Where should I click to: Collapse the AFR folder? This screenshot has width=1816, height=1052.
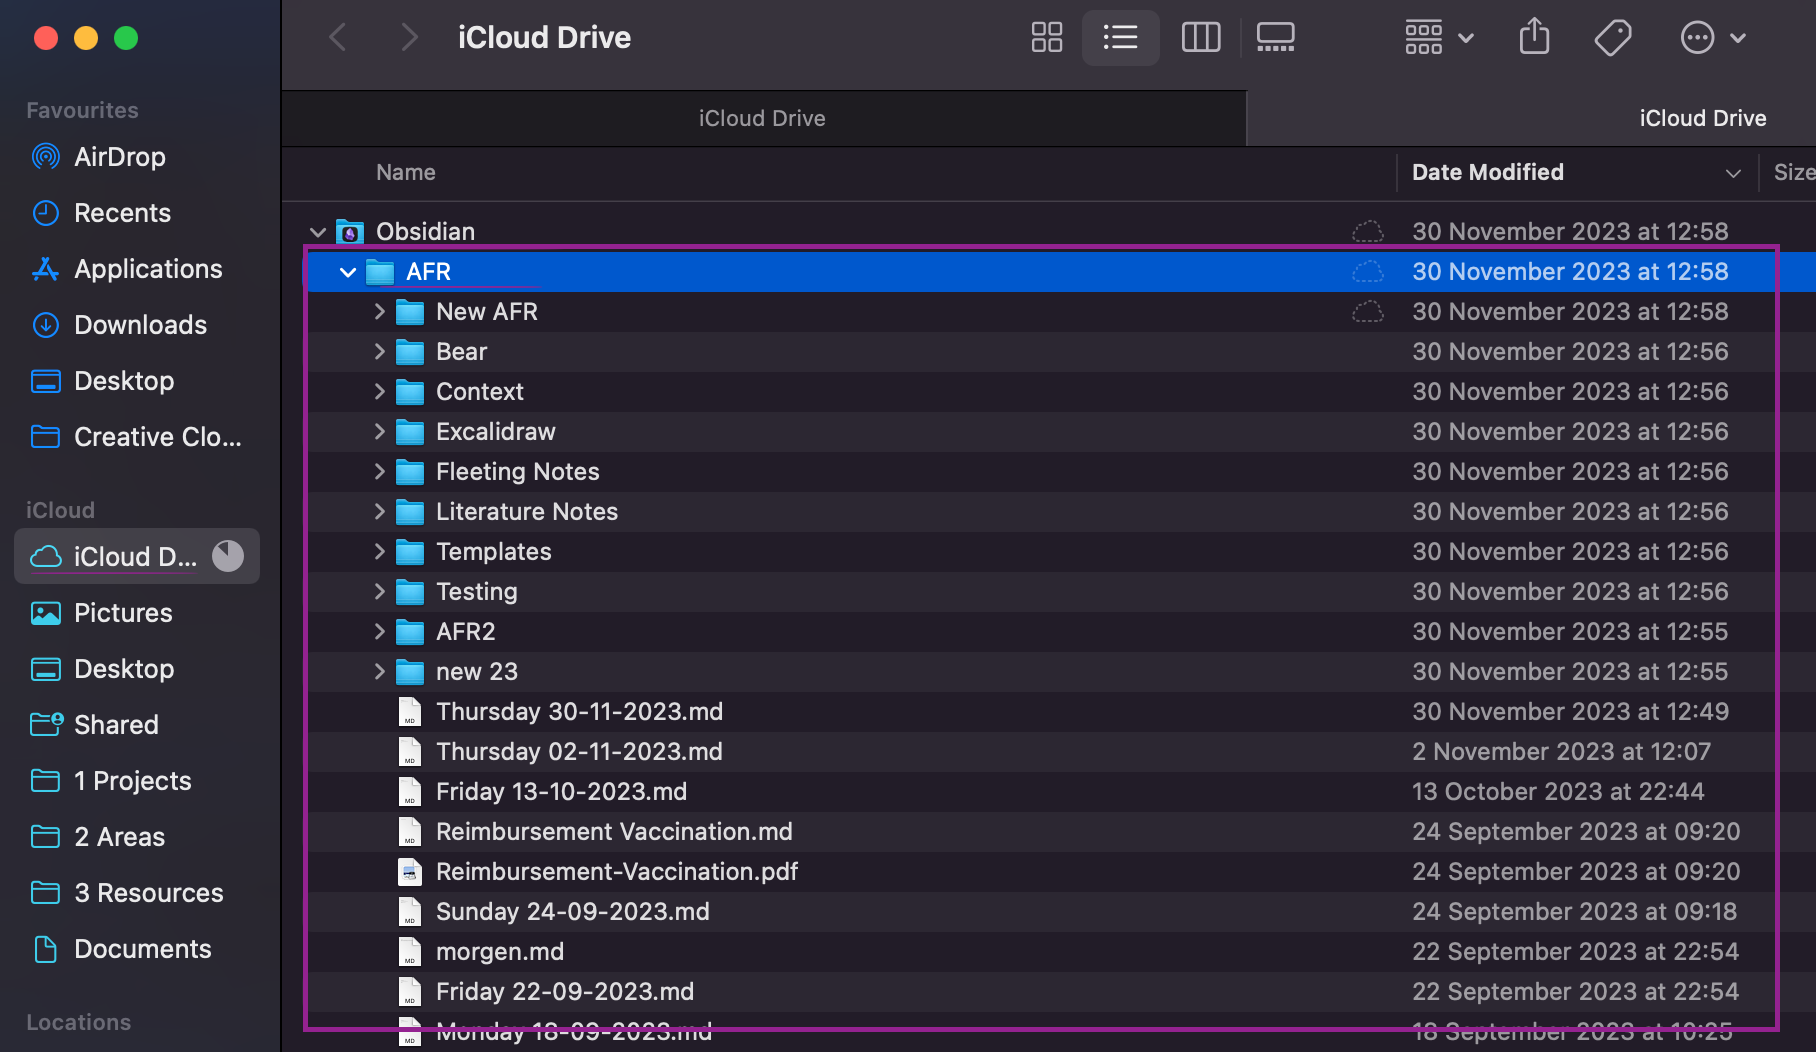(348, 272)
